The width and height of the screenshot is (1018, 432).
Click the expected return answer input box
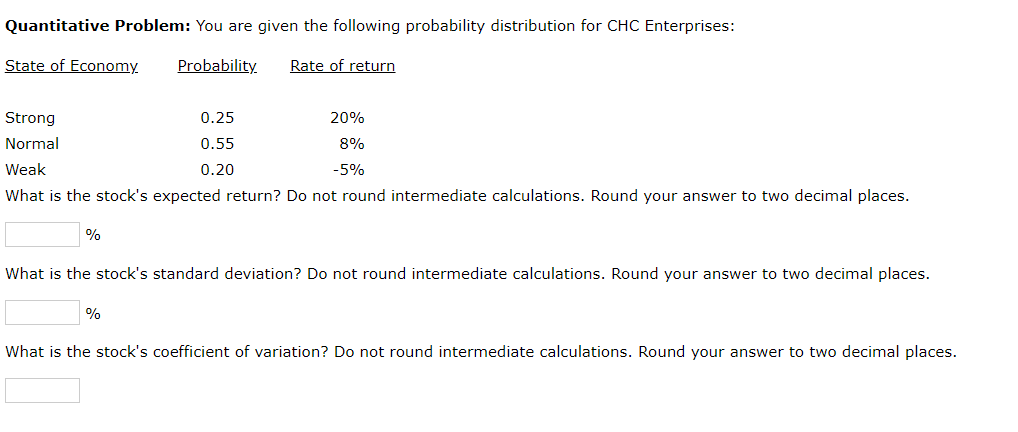click(42, 235)
